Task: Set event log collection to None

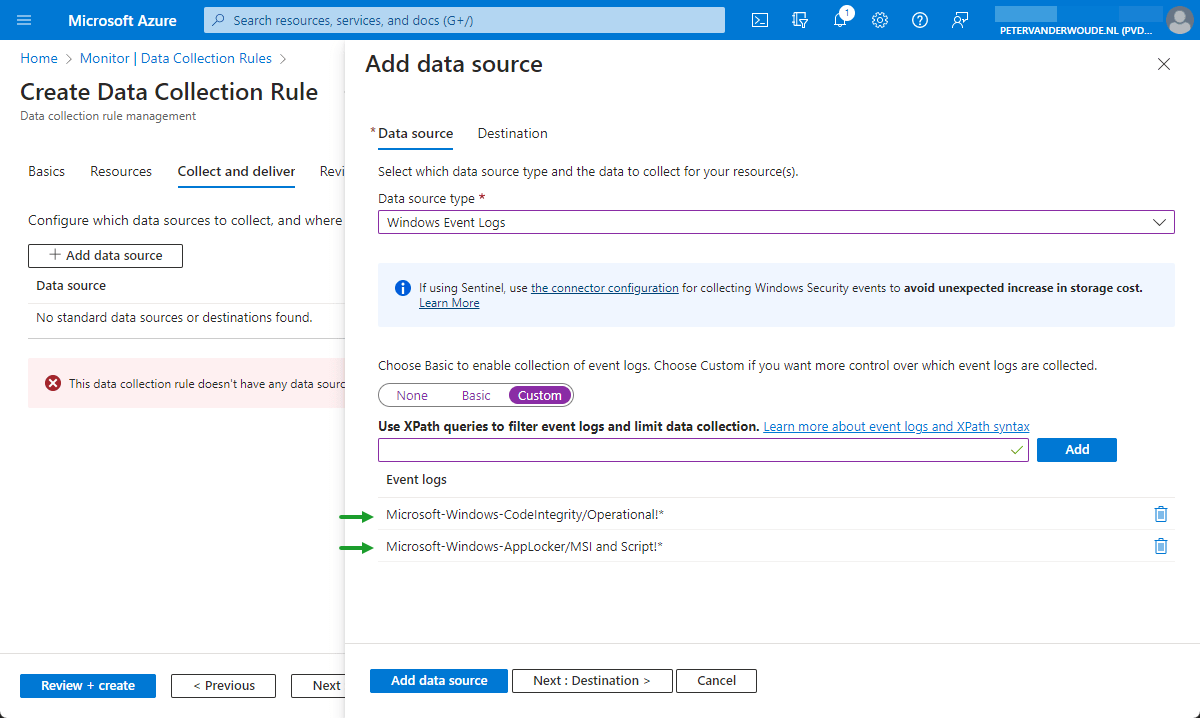Action: point(412,394)
